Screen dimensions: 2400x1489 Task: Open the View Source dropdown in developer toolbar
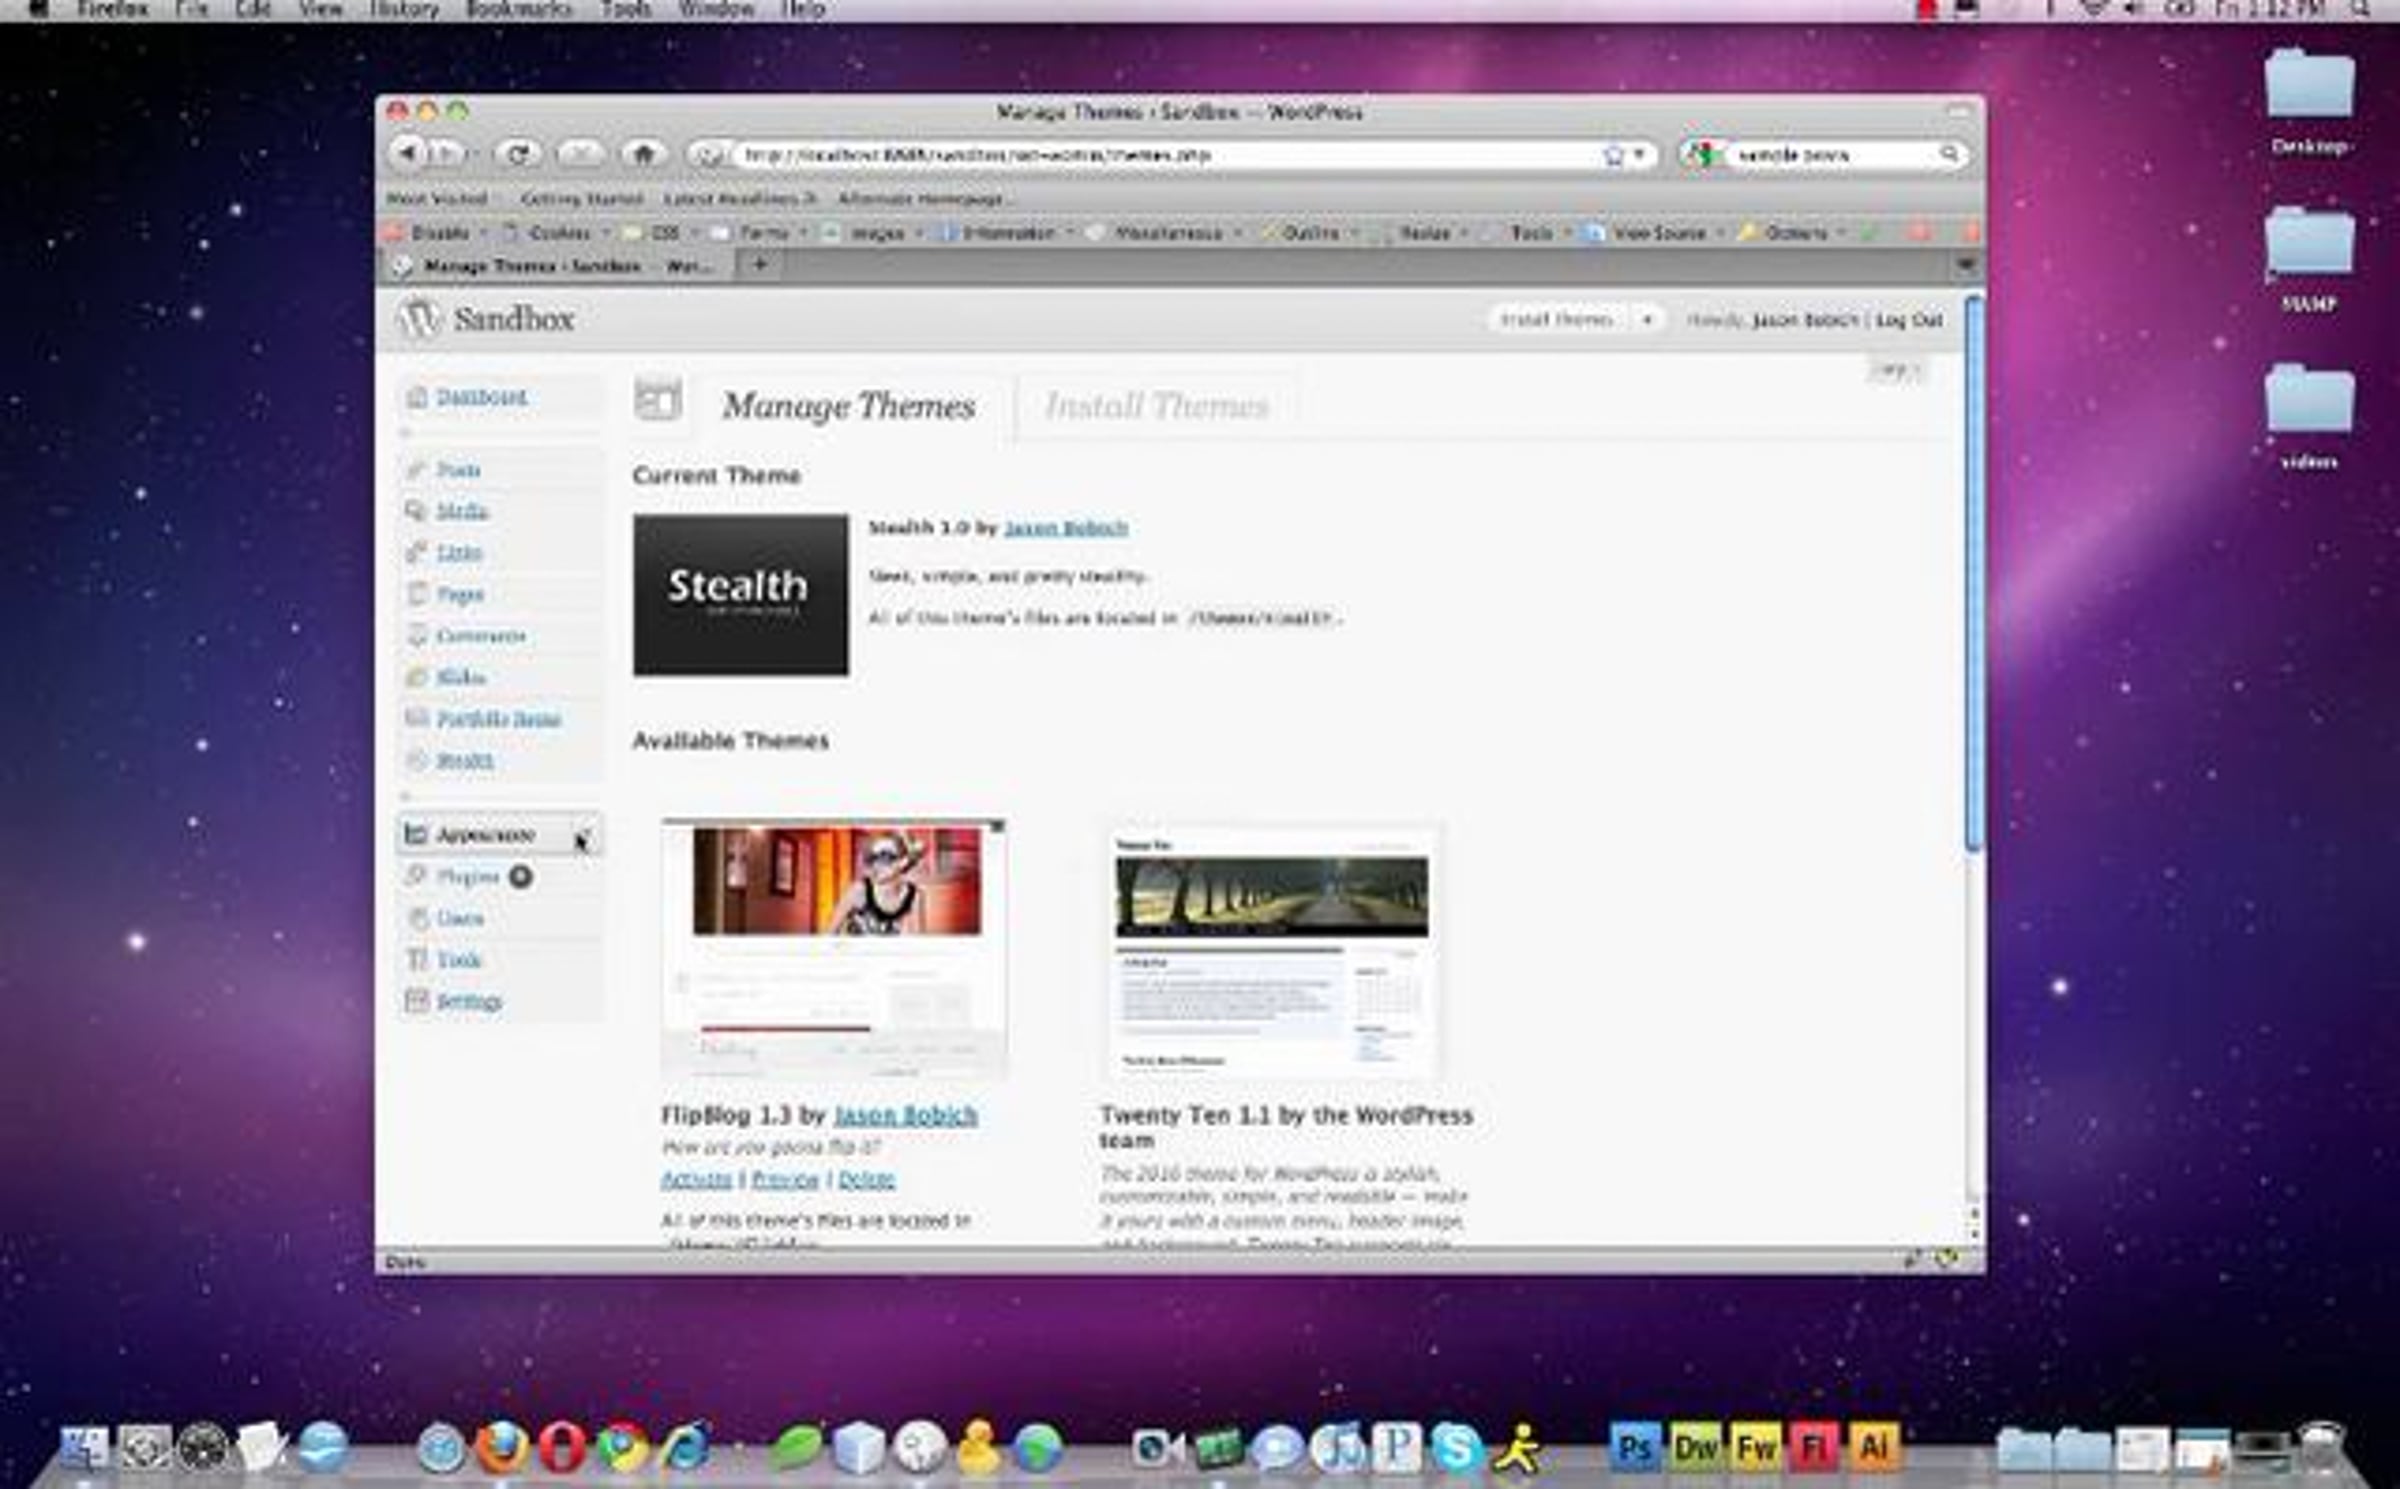tap(1655, 233)
